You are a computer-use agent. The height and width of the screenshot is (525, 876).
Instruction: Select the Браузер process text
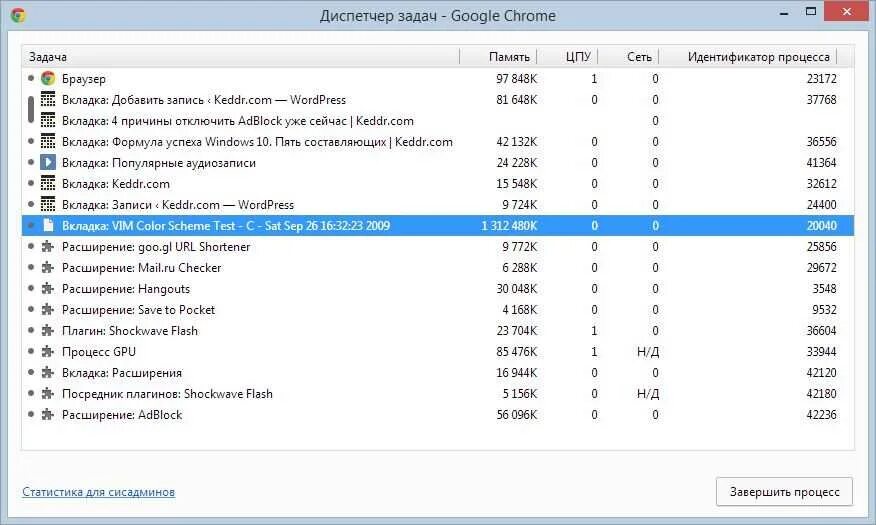pos(84,79)
